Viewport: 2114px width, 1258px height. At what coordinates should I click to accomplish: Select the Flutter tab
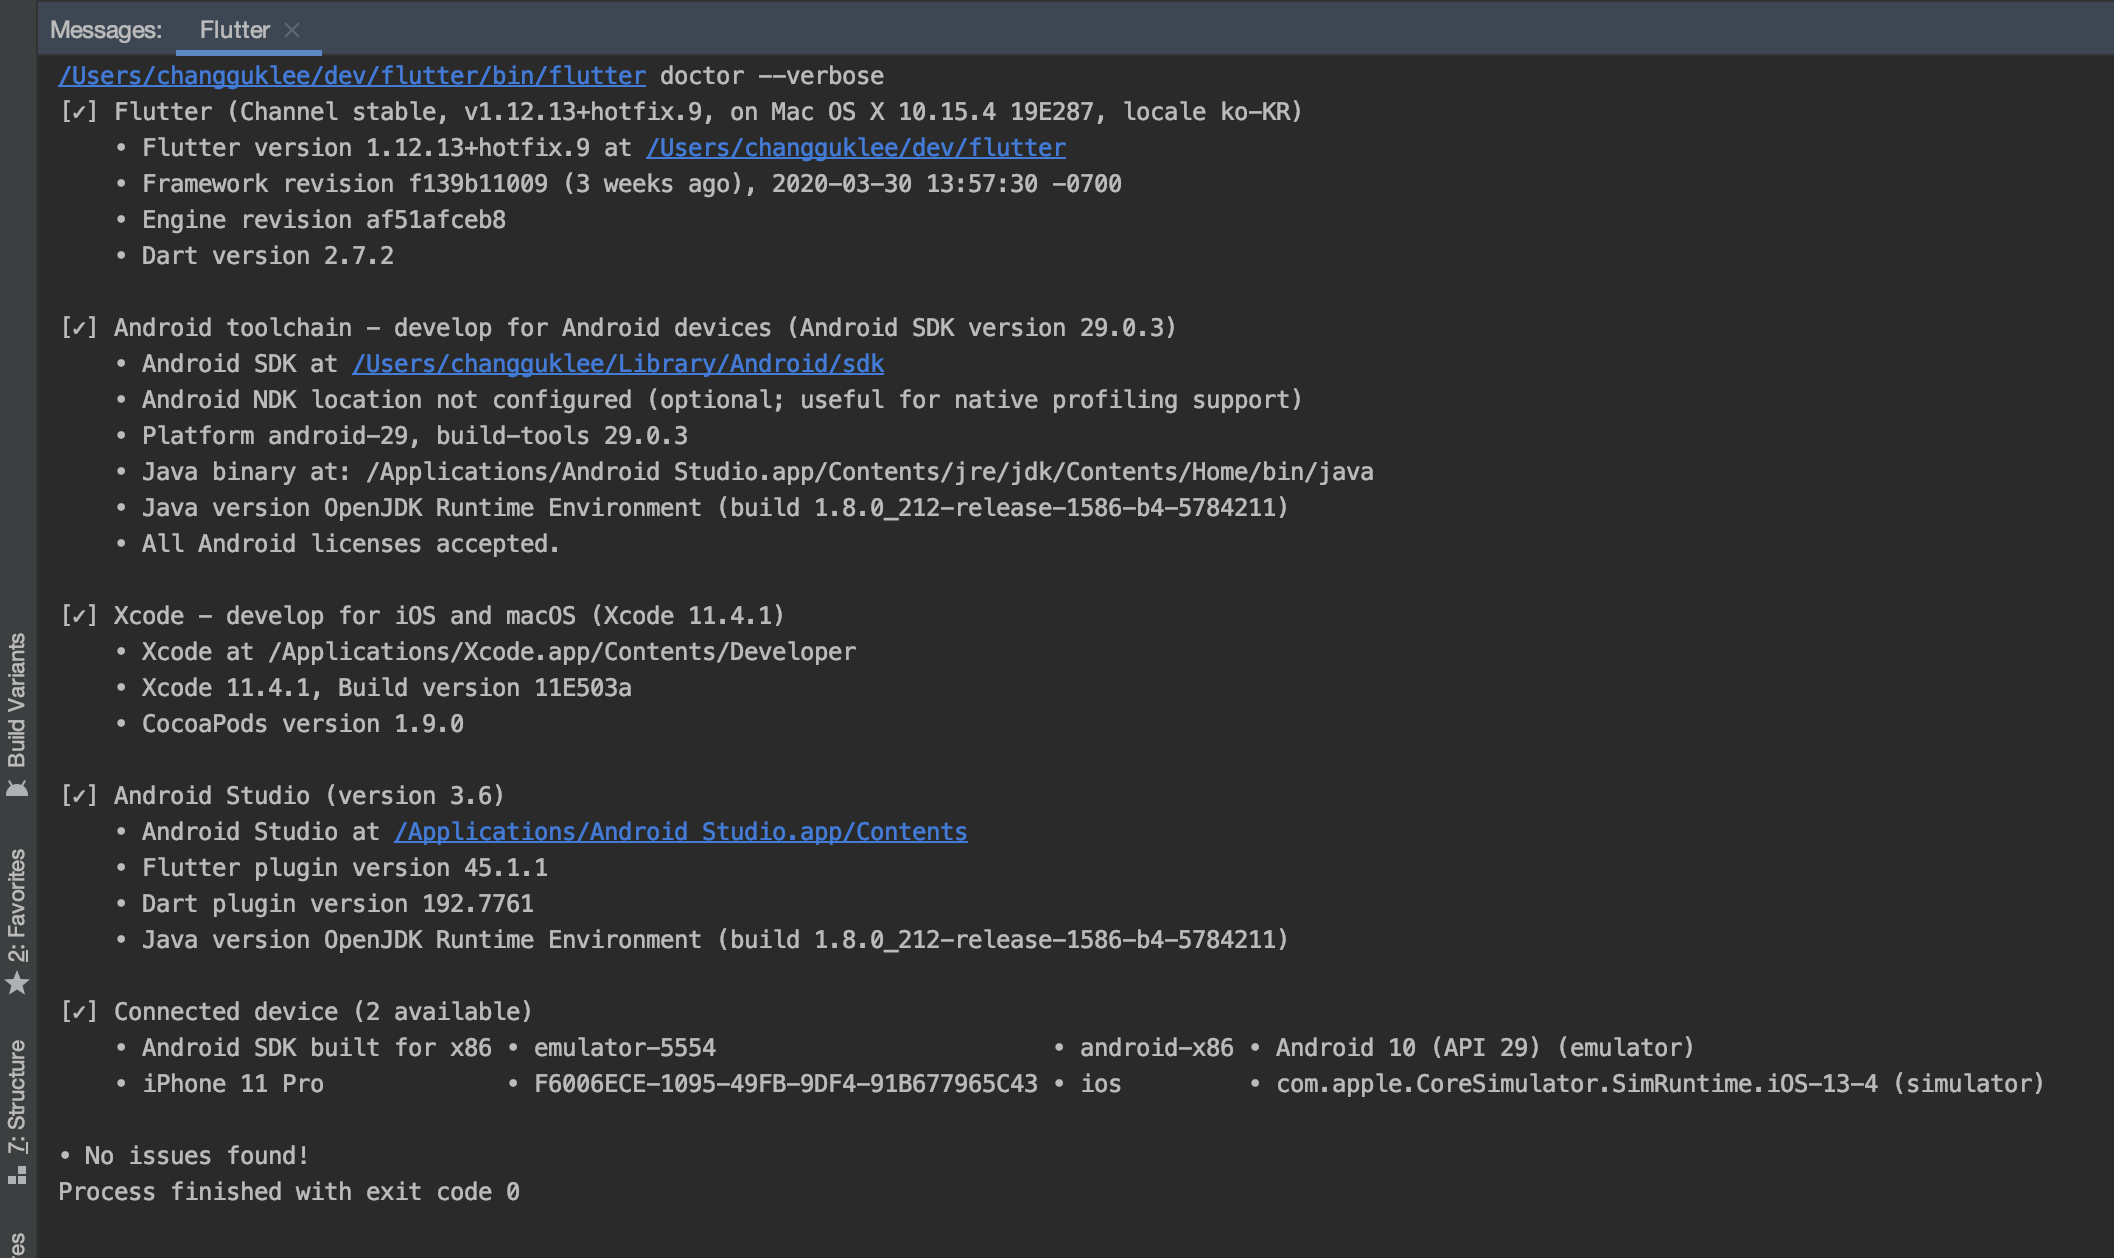coord(234,30)
